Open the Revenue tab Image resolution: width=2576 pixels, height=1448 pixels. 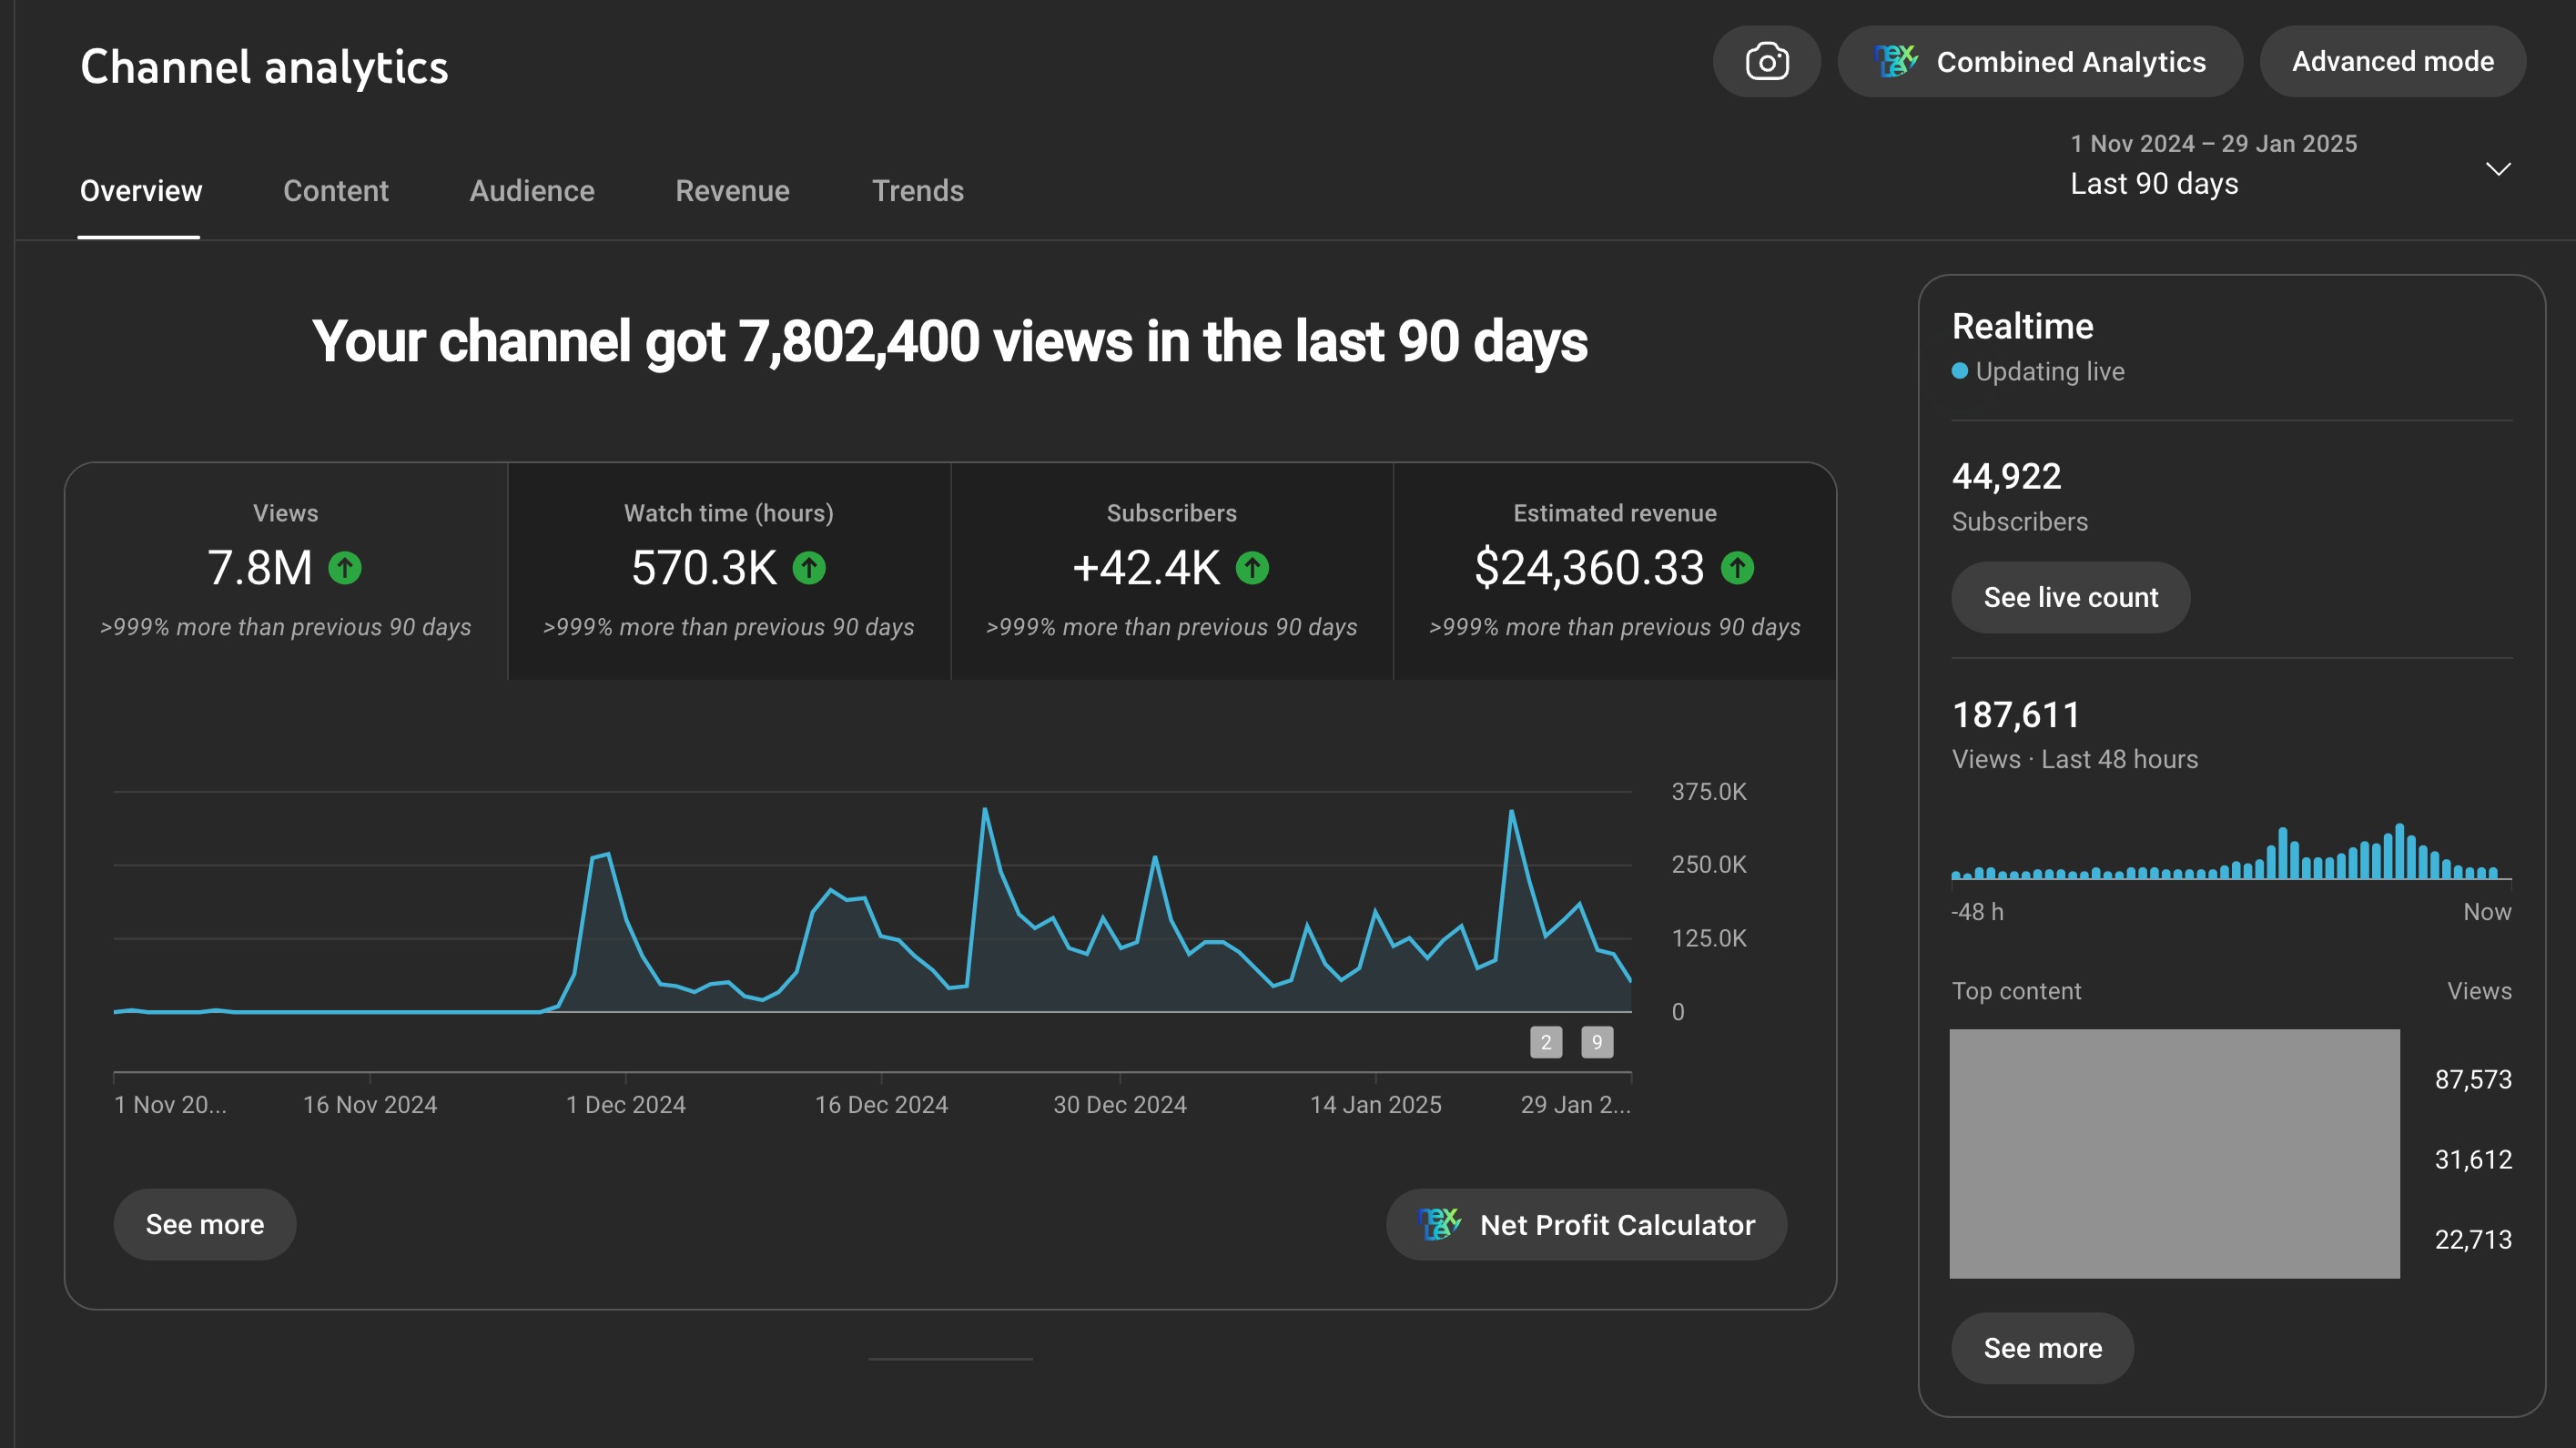point(732,191)
